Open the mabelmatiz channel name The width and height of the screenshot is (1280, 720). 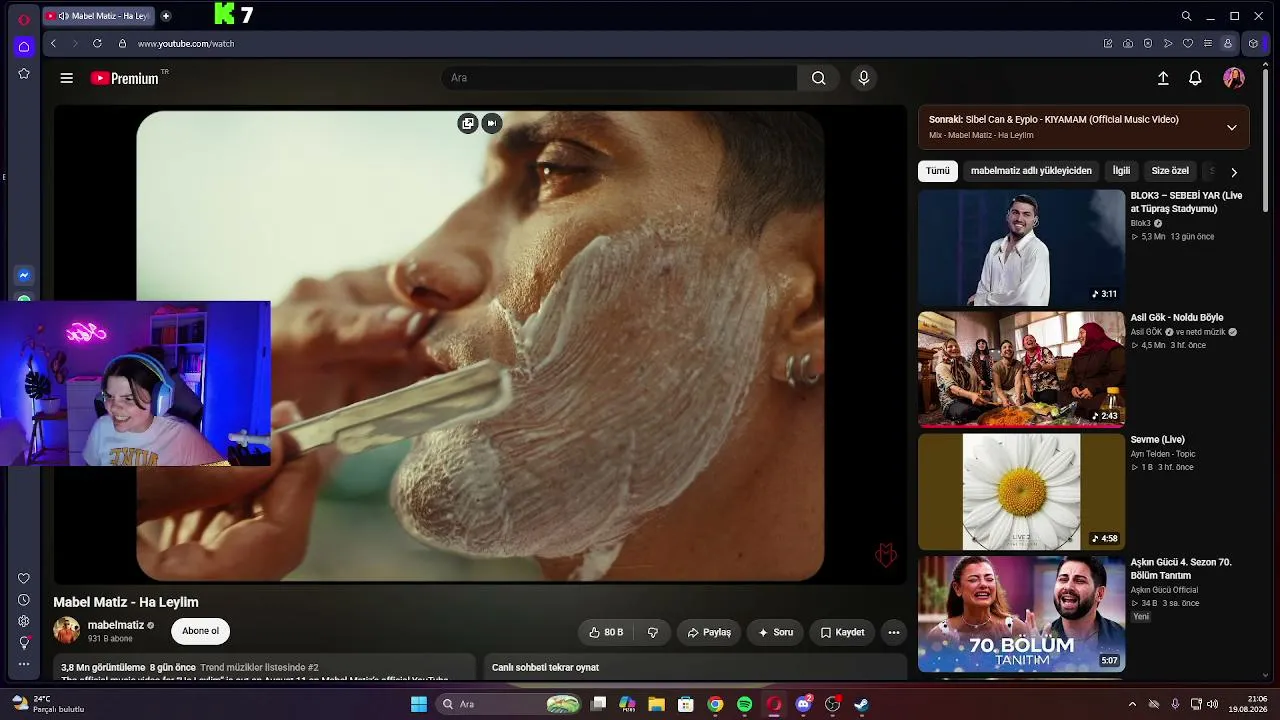[116, 625]
